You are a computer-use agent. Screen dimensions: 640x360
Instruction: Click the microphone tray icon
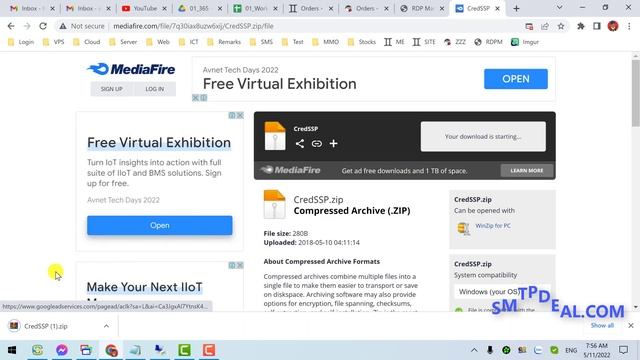pyautogui.click(x=490, y=350)
